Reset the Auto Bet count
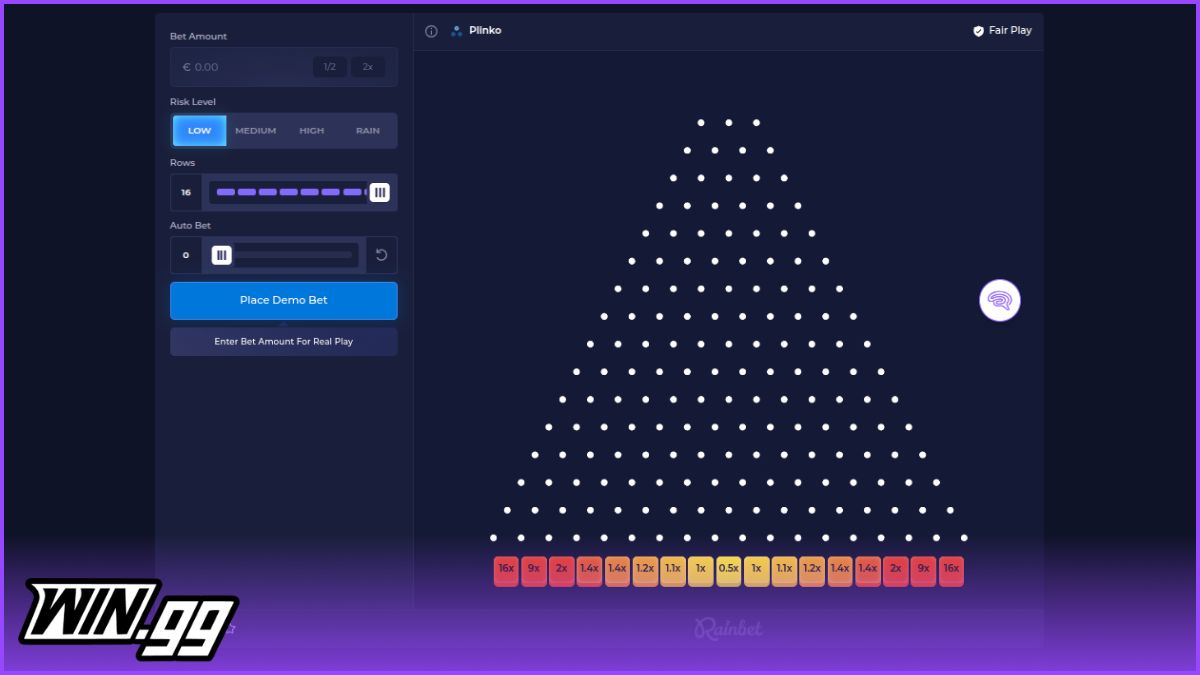The width and height of the screenshot is (1200, 675). pyautogui.click(x=381, y=255)
